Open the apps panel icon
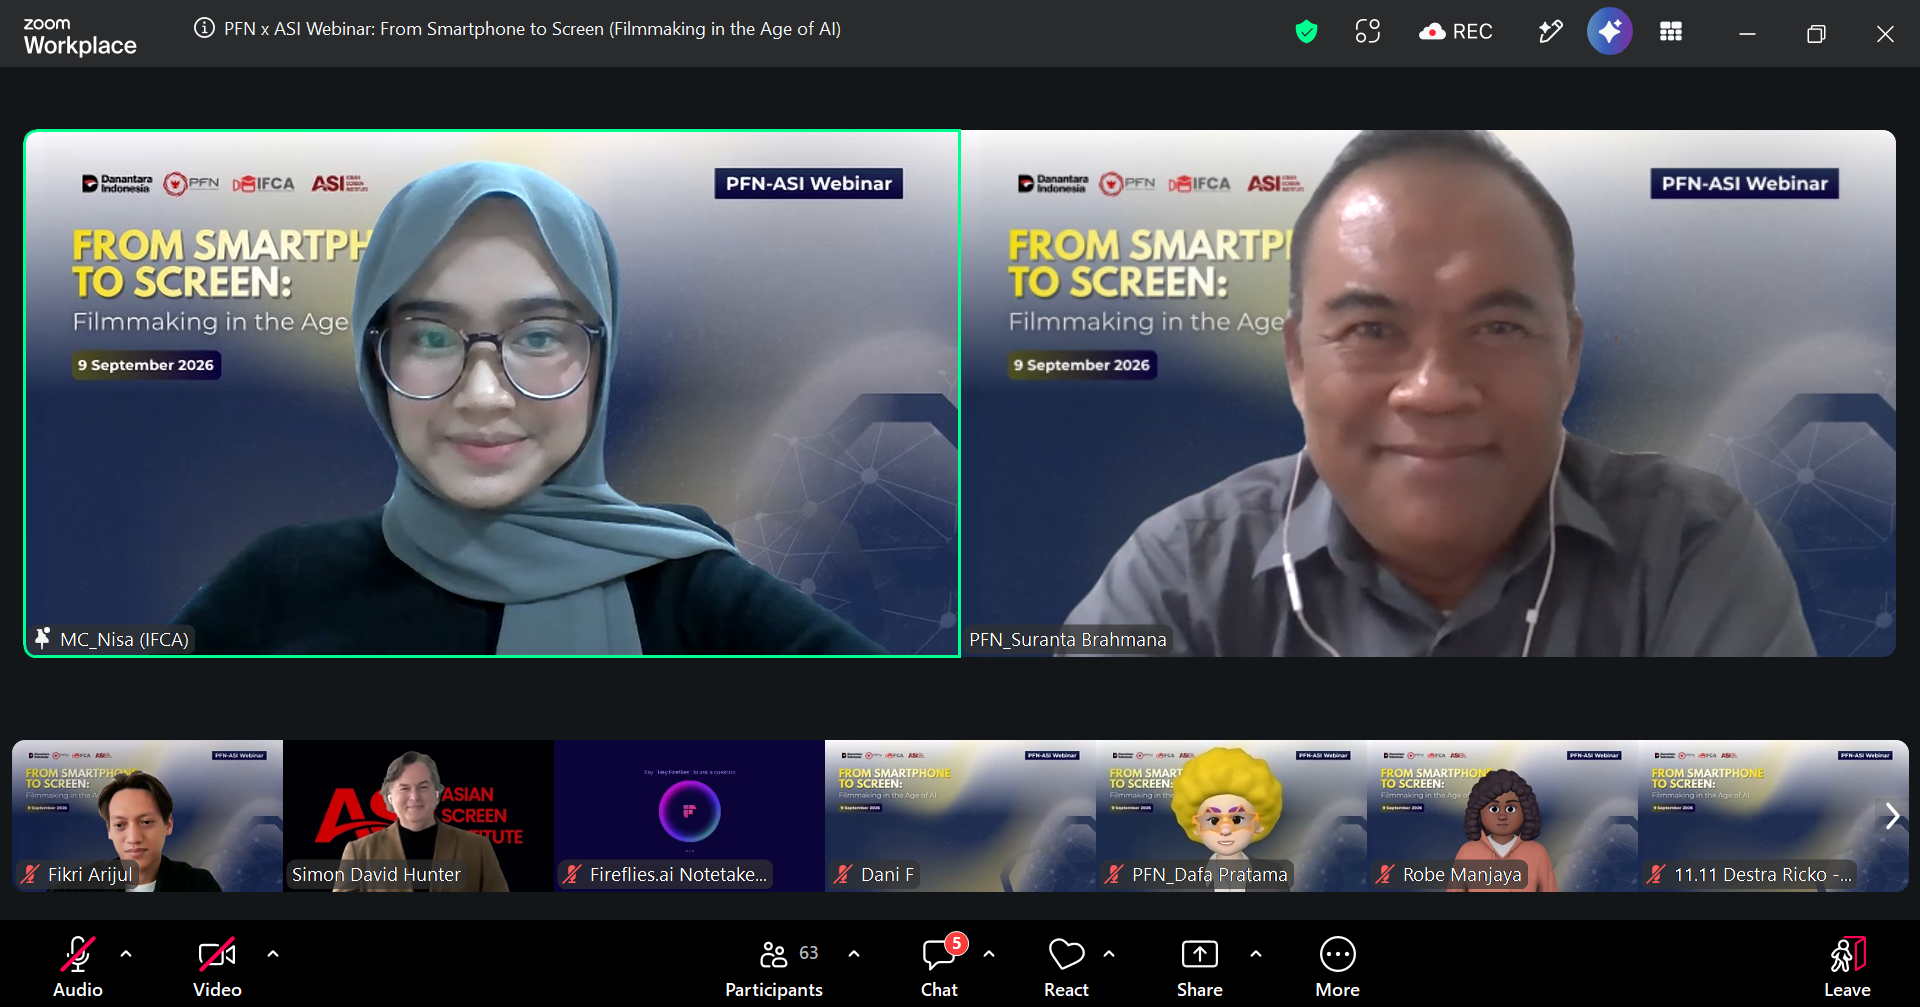The width and height of the screenshot is (1920, 1008). coord(1368,32)
